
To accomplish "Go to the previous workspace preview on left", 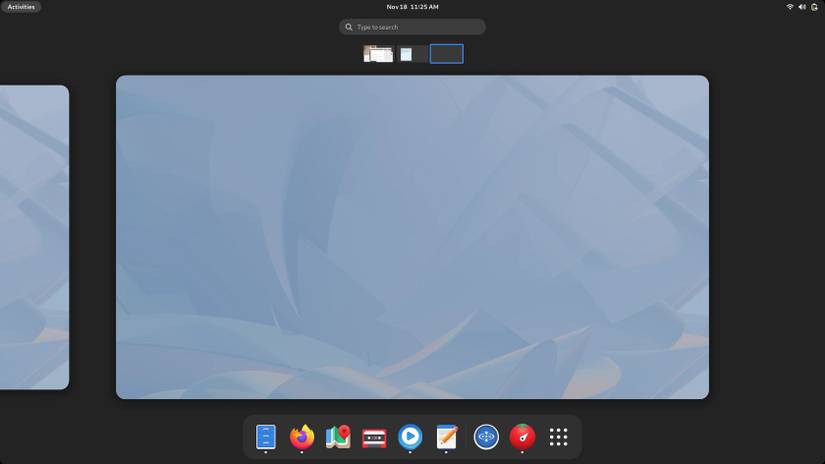I will pyautogui.click(x=34, y=237).
